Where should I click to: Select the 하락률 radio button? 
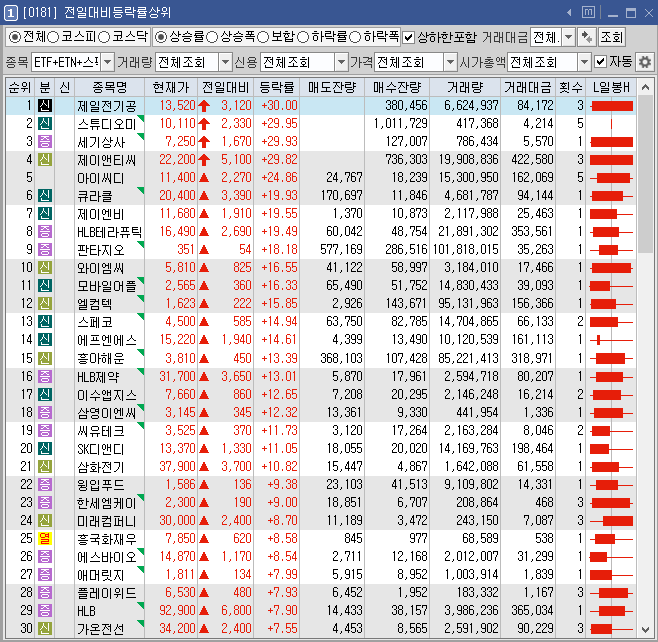[x=303, y=37]
